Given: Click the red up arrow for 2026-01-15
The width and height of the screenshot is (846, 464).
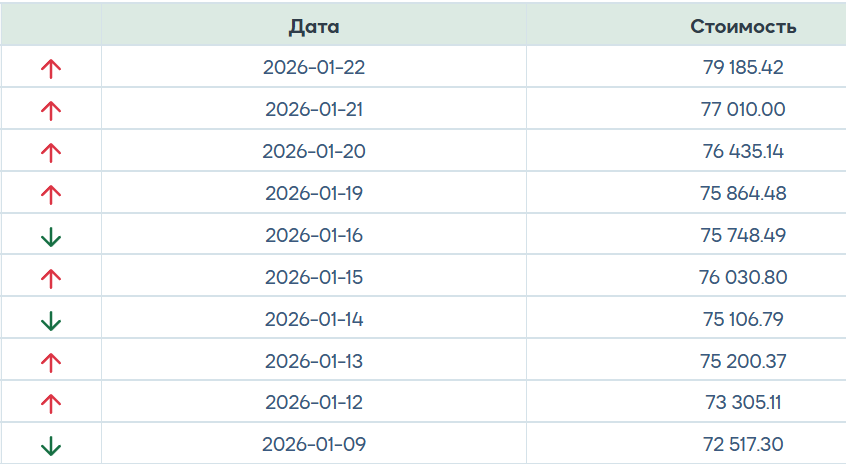Looking at the screenshot, I should (51, 278).
